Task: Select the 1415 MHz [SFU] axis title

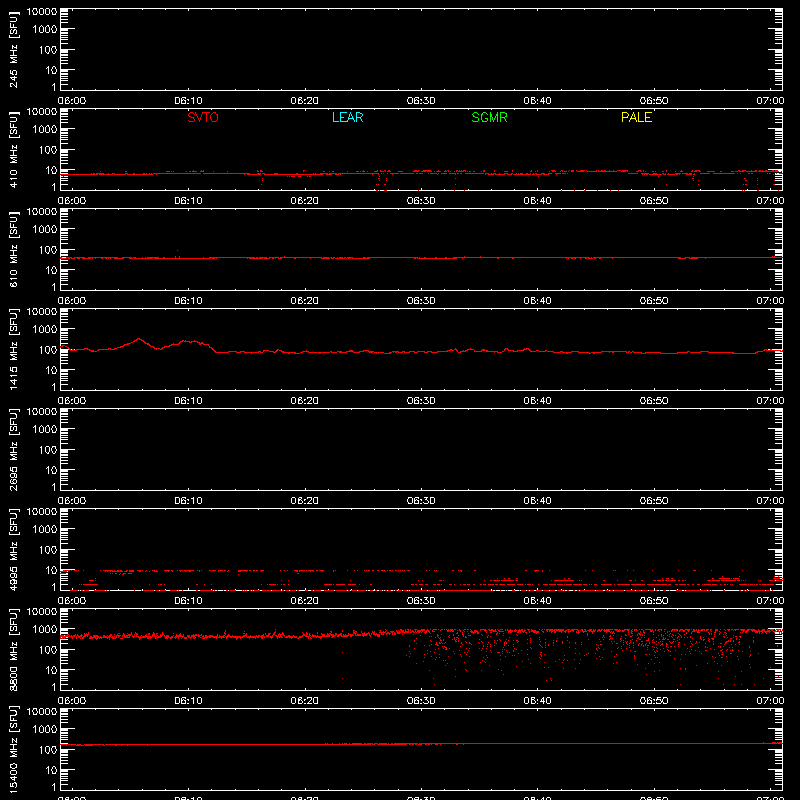Action: [x=13, y=349]
